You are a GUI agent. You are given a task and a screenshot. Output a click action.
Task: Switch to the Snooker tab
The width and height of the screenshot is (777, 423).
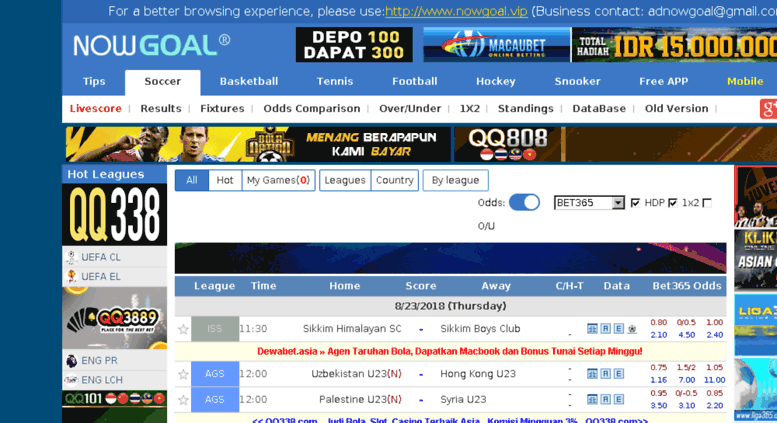577,82
